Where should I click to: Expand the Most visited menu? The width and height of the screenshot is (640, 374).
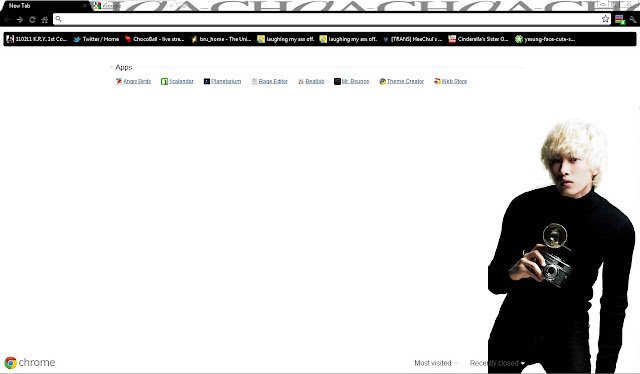[436, 363]
